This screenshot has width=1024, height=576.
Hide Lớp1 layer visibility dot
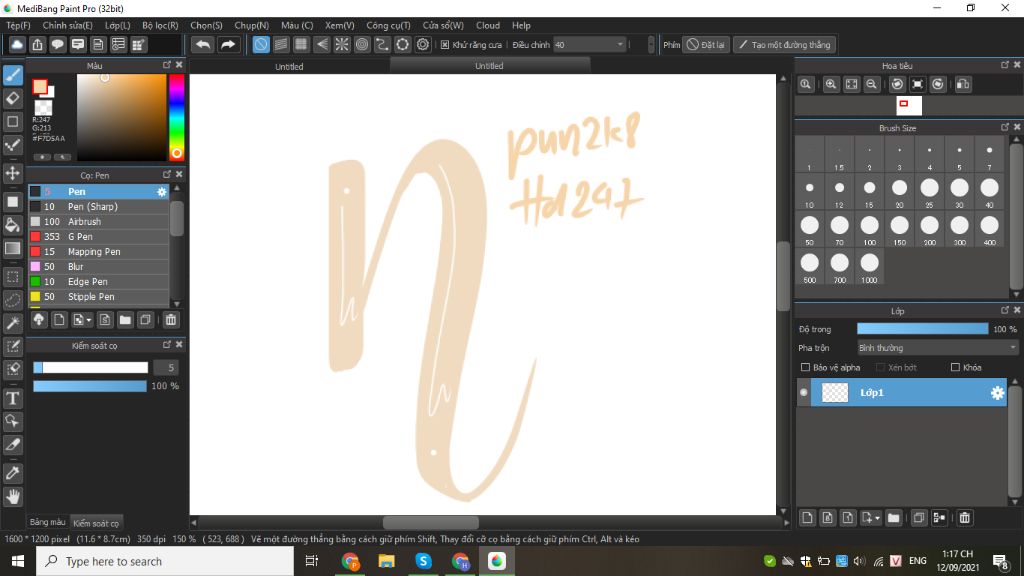point(804,392)
